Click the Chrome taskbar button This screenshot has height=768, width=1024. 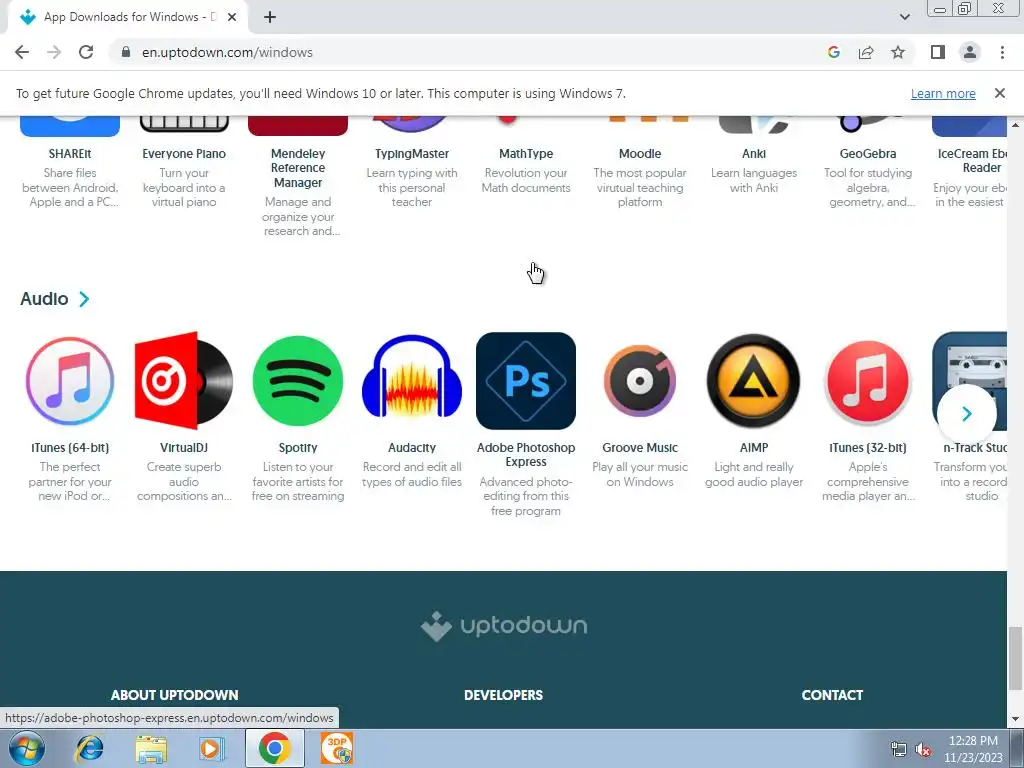(x=274, y=748)
